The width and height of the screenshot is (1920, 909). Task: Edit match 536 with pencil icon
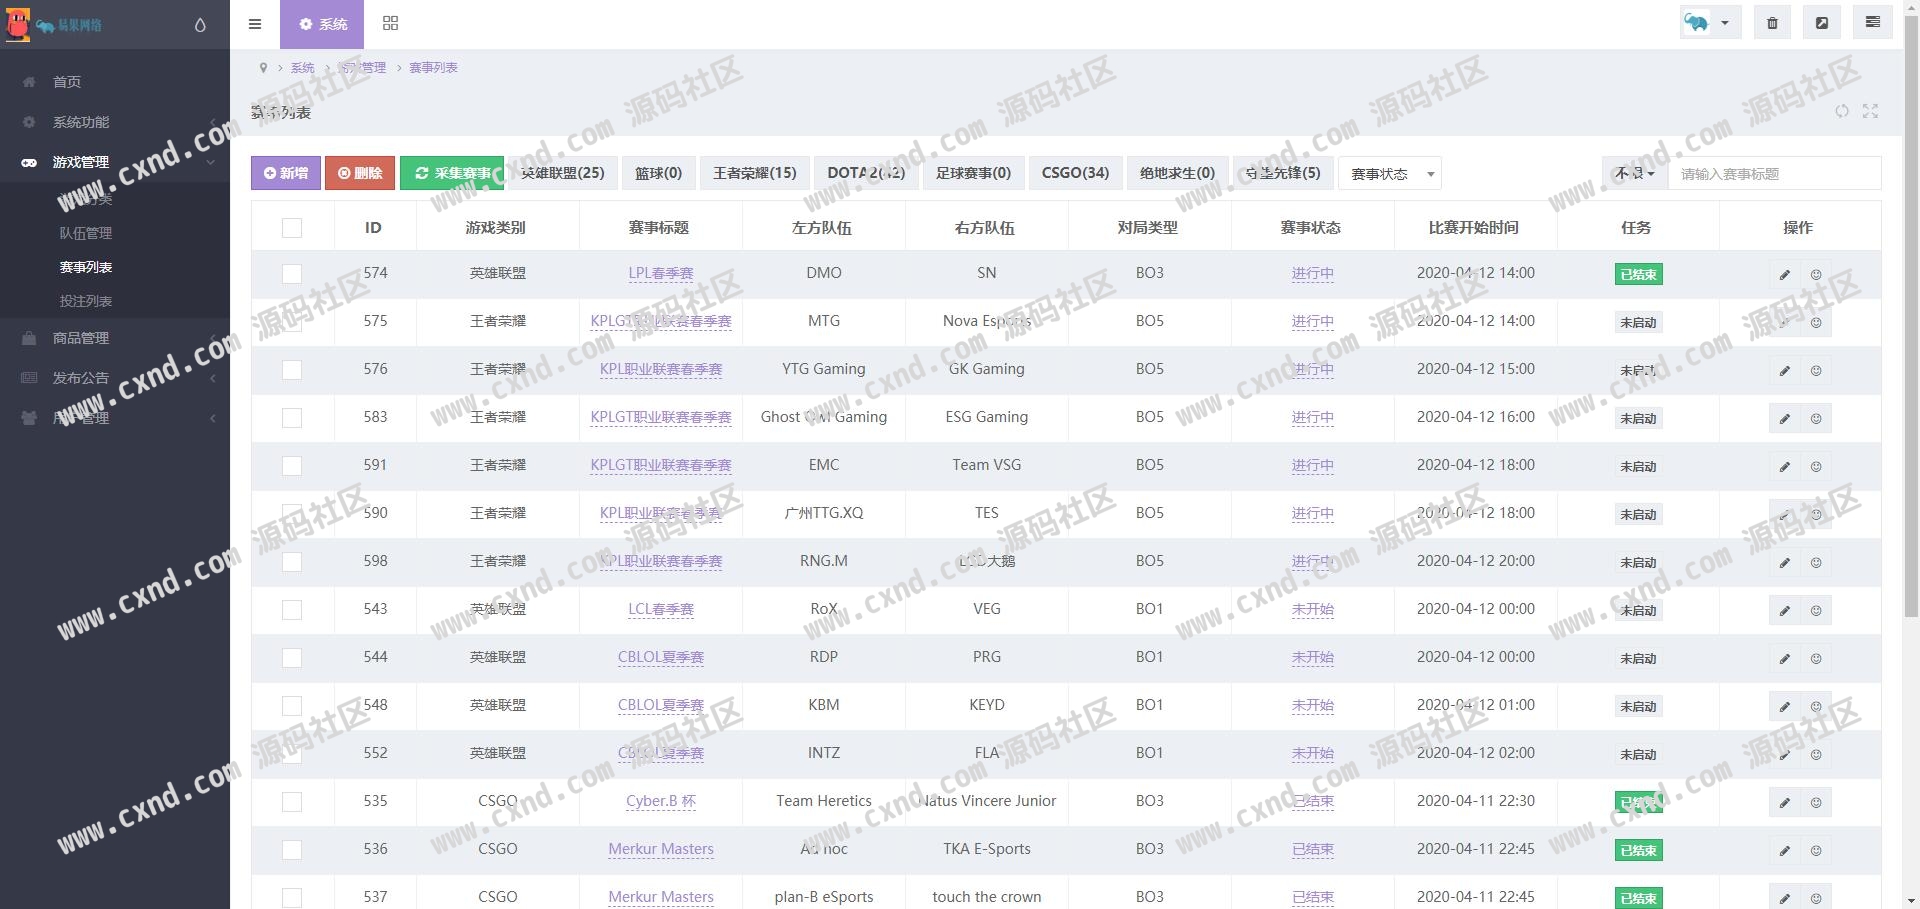tap(1784, 850)
